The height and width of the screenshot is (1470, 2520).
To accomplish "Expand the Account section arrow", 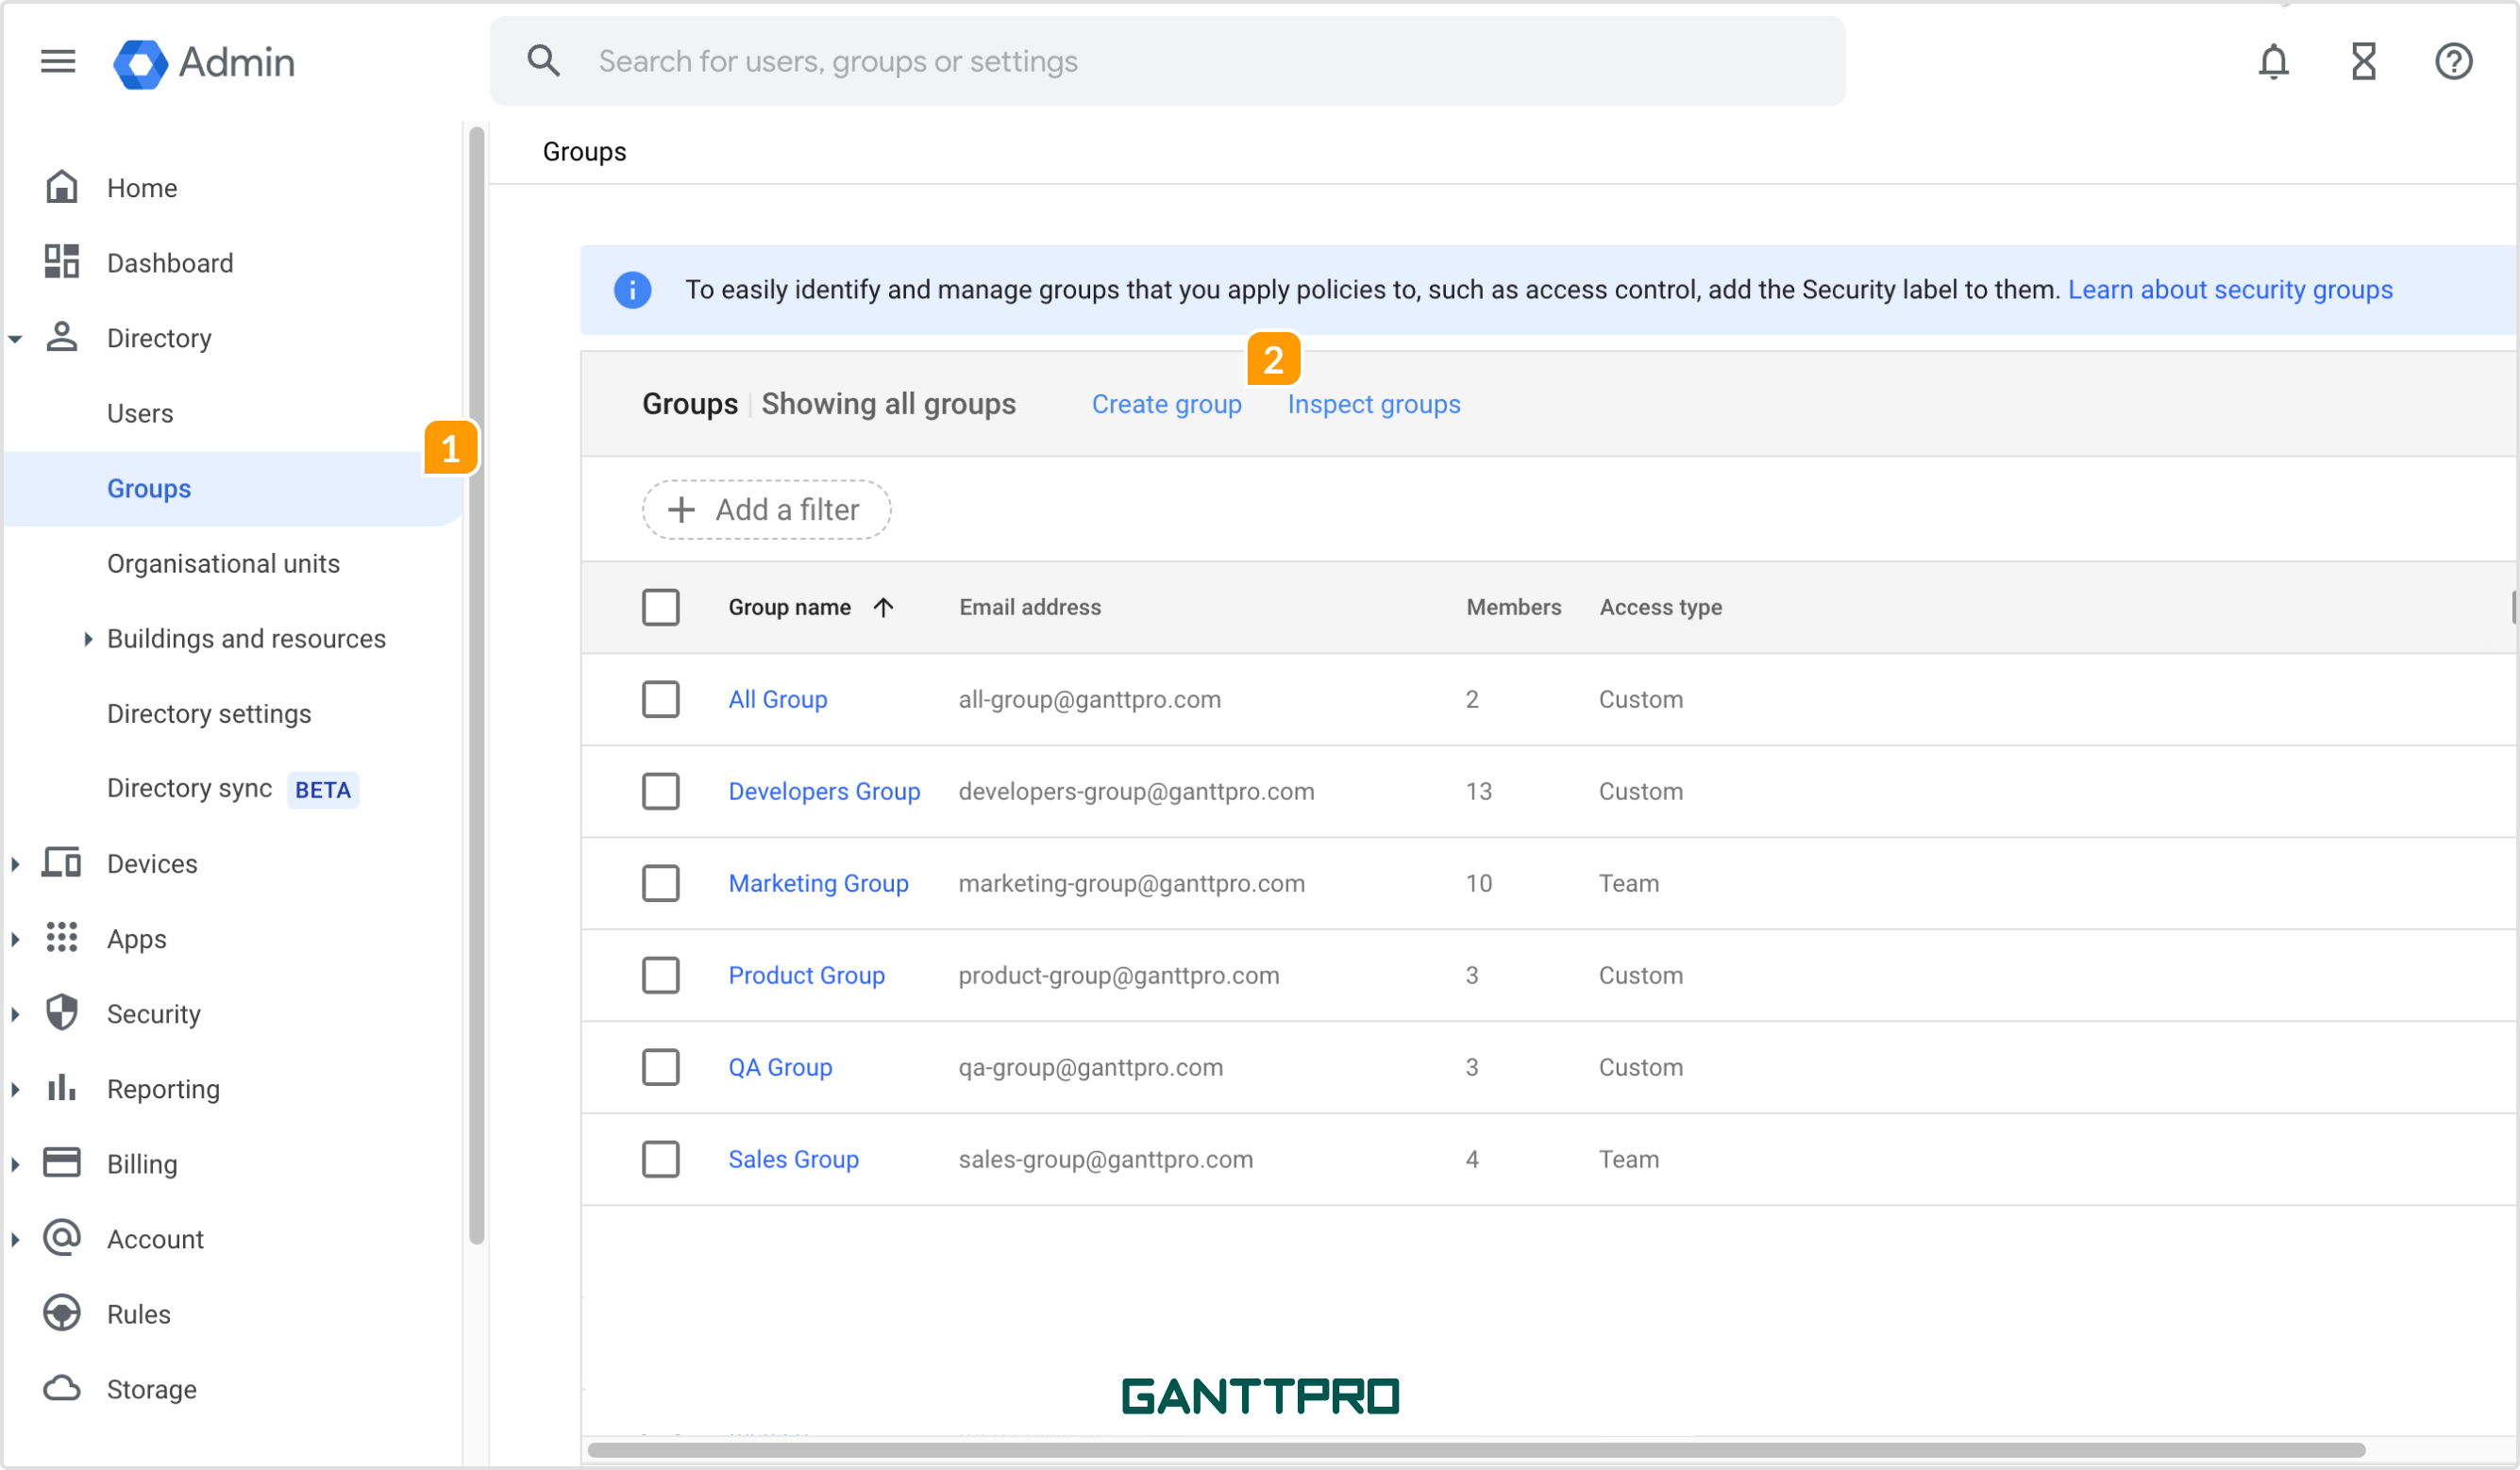I will pyautogui.click(x=15, y=1239).
